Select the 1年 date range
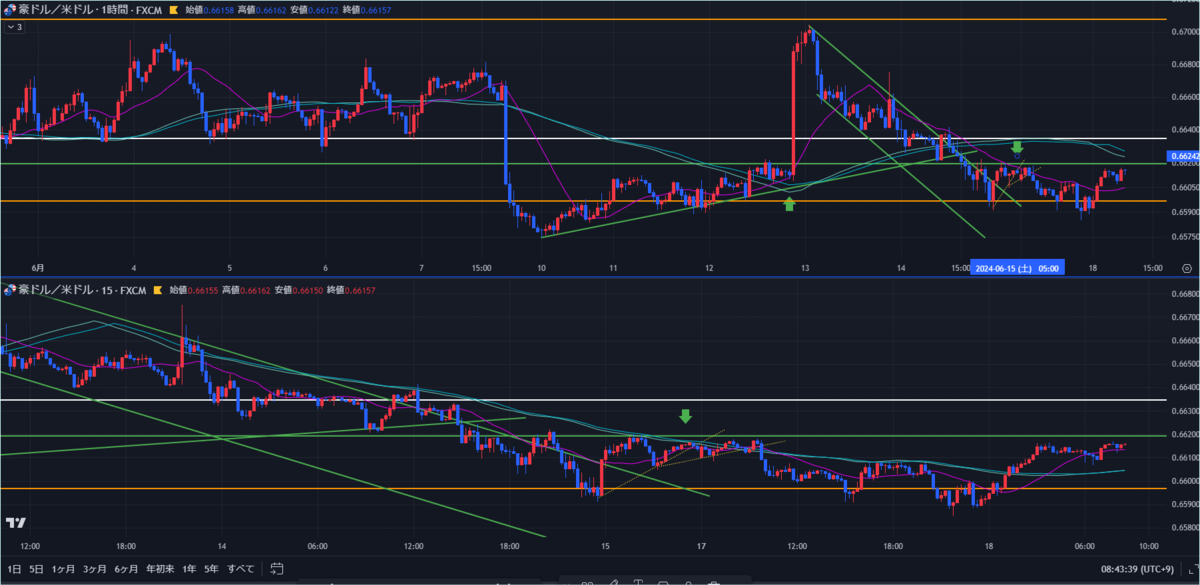Viewport: 1200px width, 585px height. (188, 569)
